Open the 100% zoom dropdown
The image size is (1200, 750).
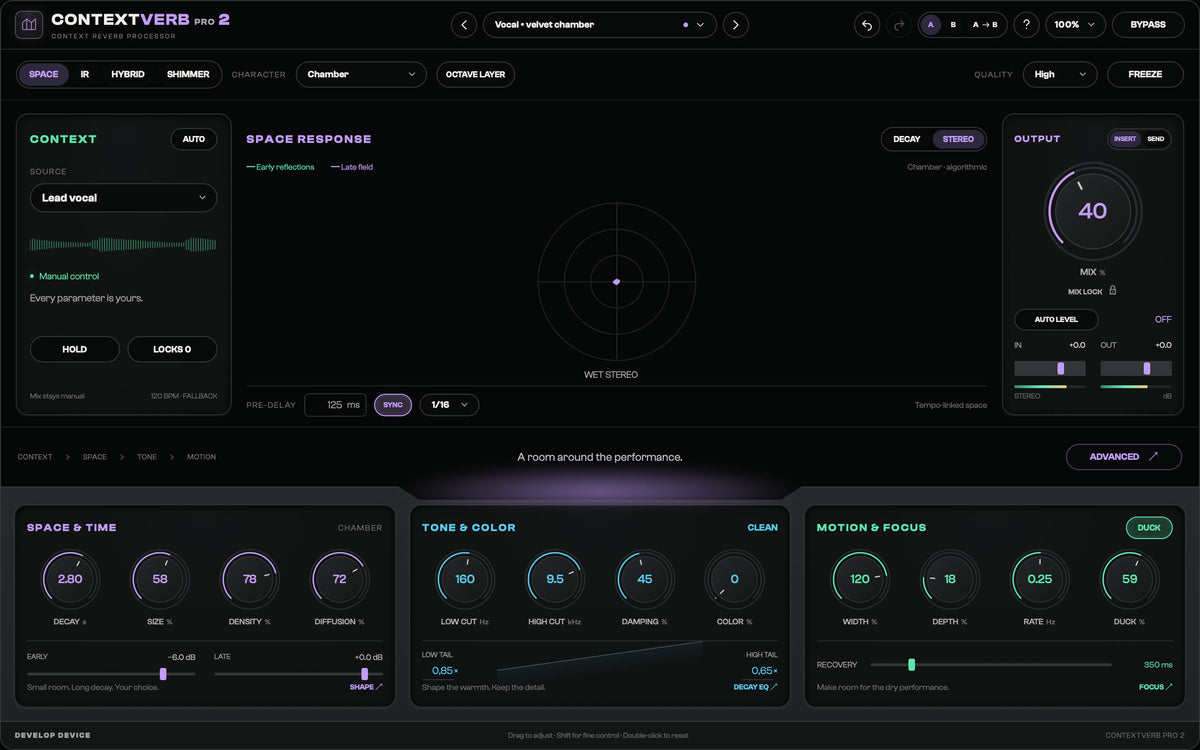(x=1075, y=25)
